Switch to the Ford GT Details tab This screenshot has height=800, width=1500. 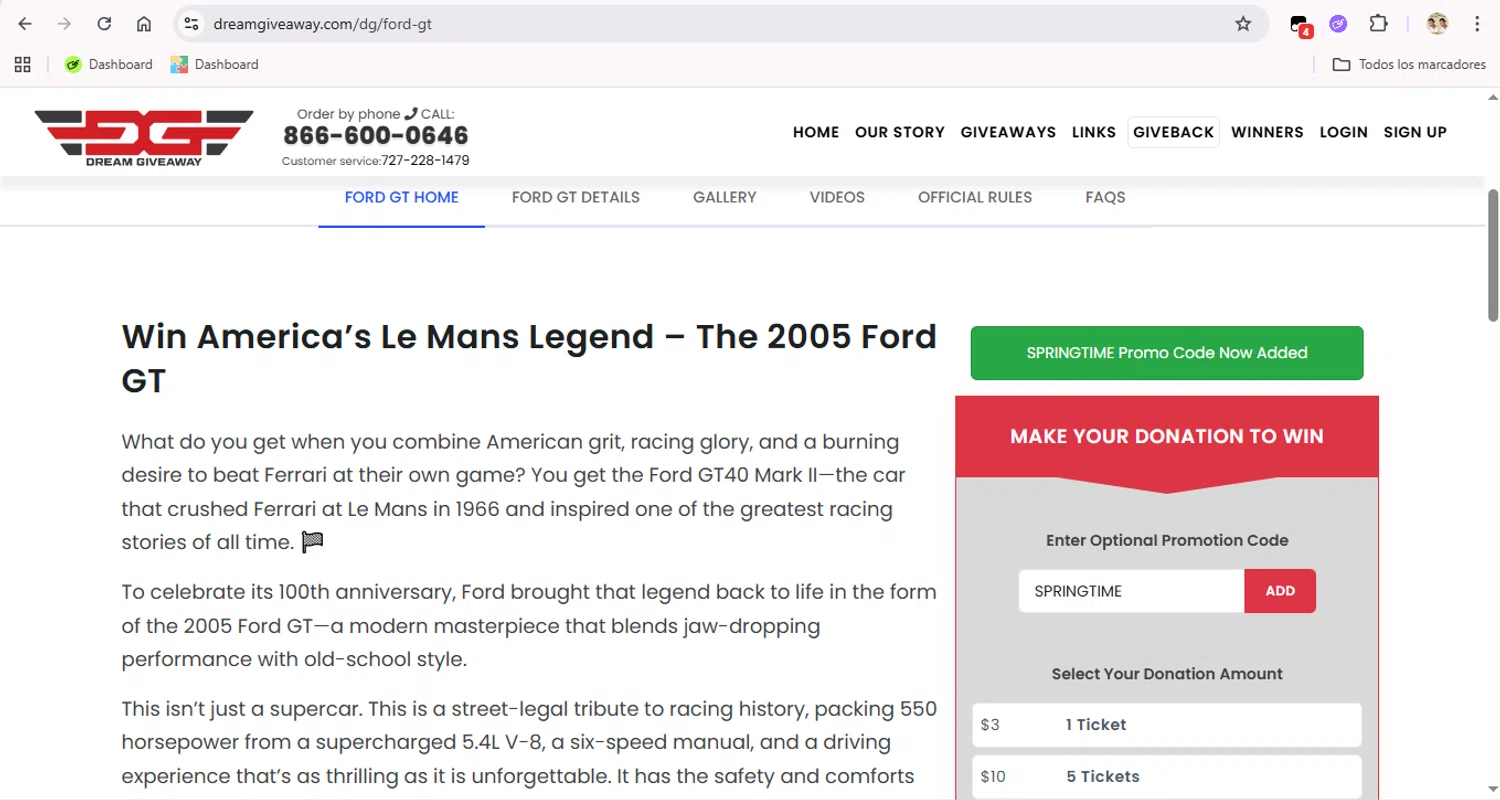[575, 197]
